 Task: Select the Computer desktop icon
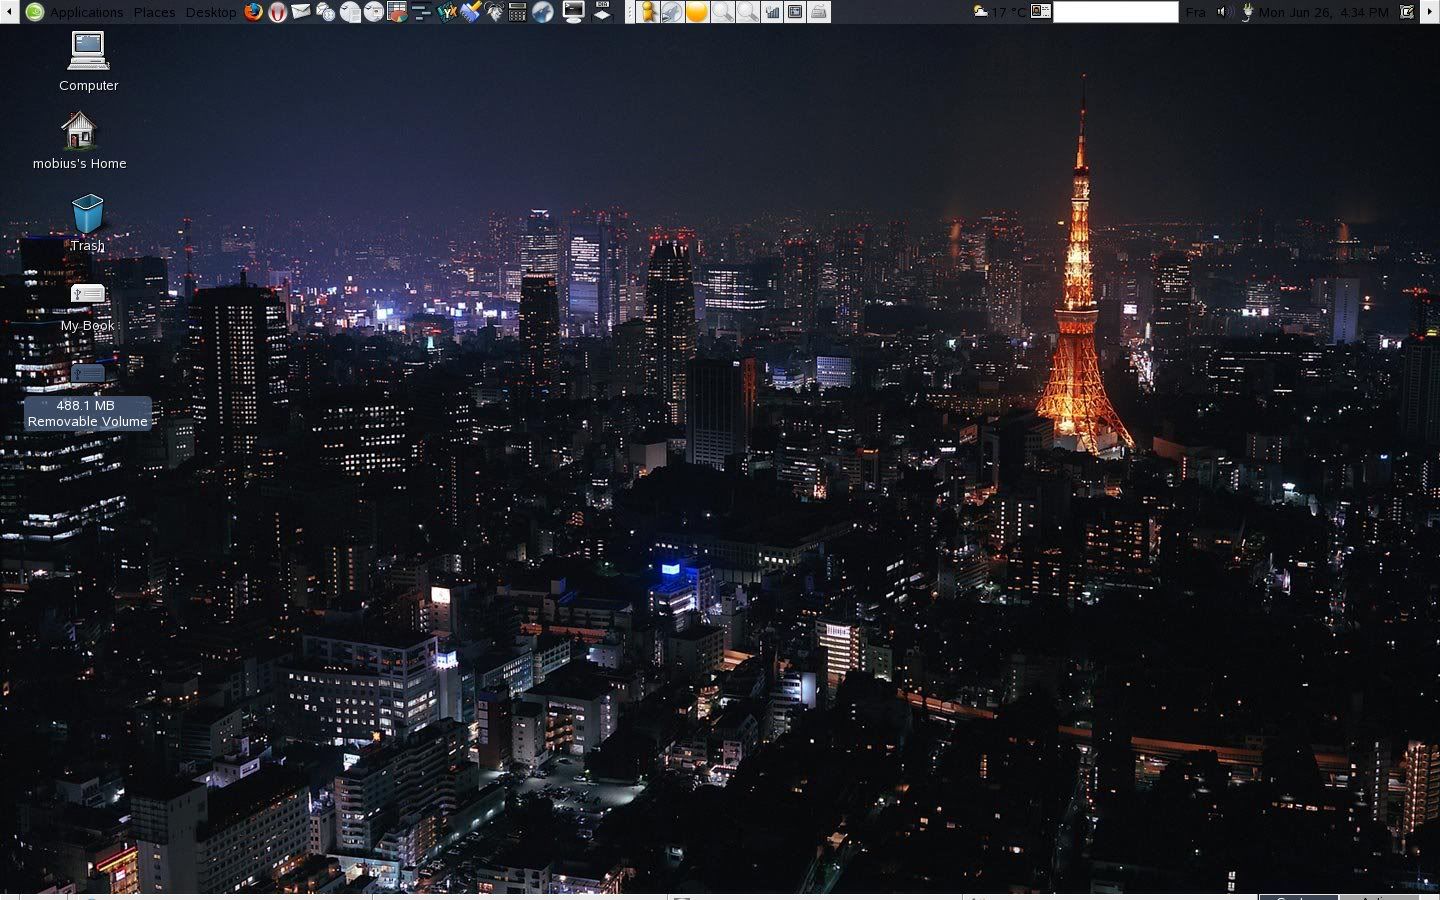pos(88,62)
